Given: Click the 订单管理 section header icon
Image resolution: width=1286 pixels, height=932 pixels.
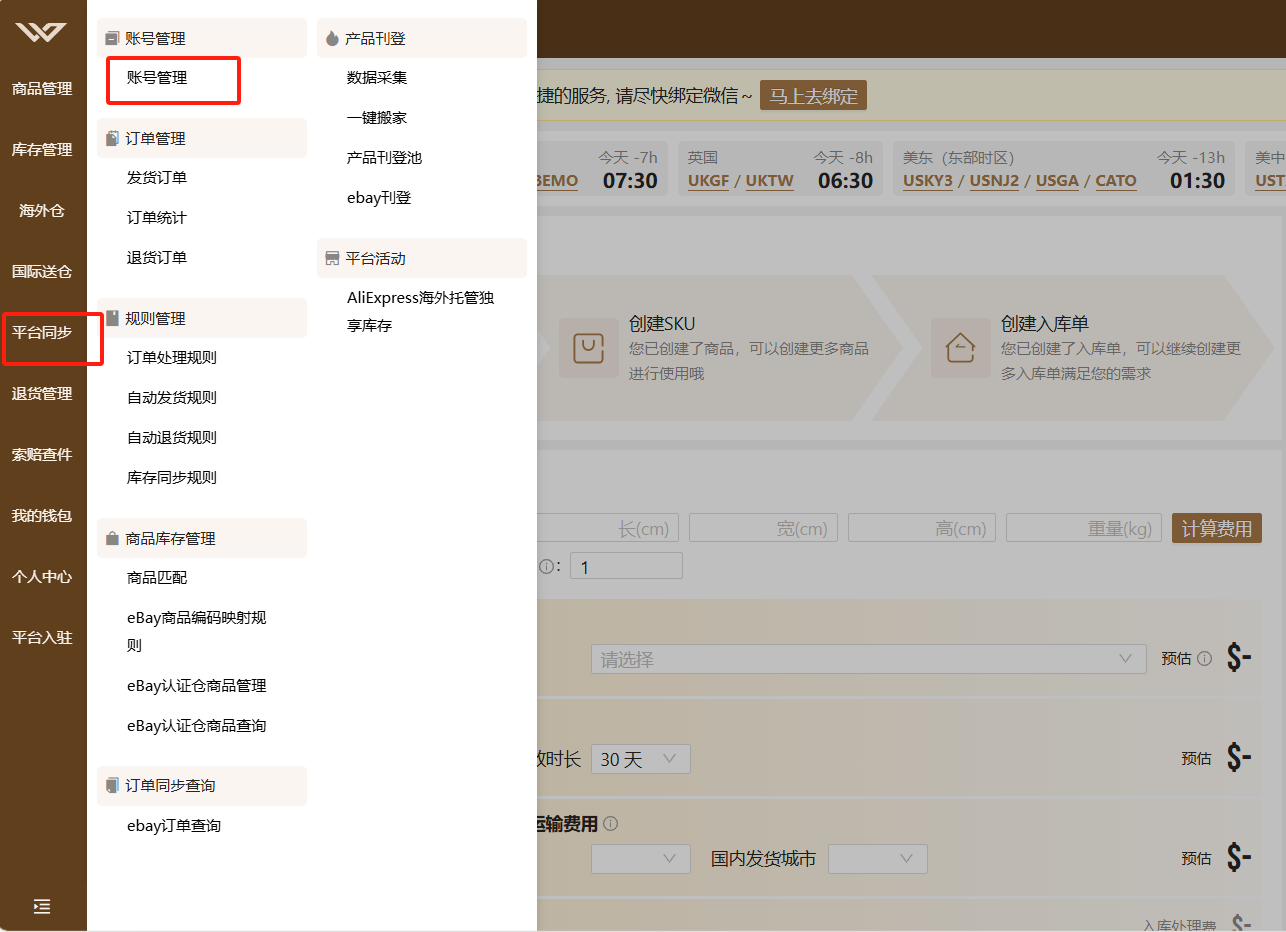Looking at the screenshot, I should click(x=112, y=138).
